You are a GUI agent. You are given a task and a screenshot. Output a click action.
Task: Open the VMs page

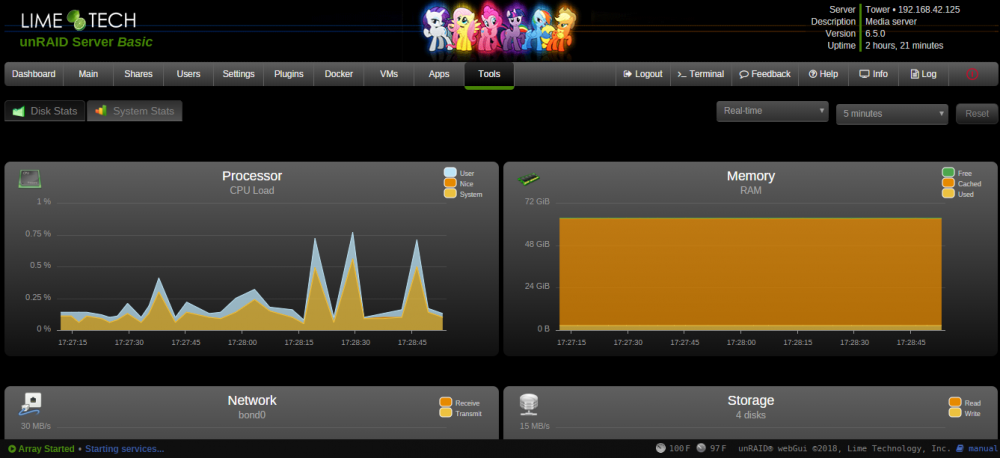coord(388,74)
